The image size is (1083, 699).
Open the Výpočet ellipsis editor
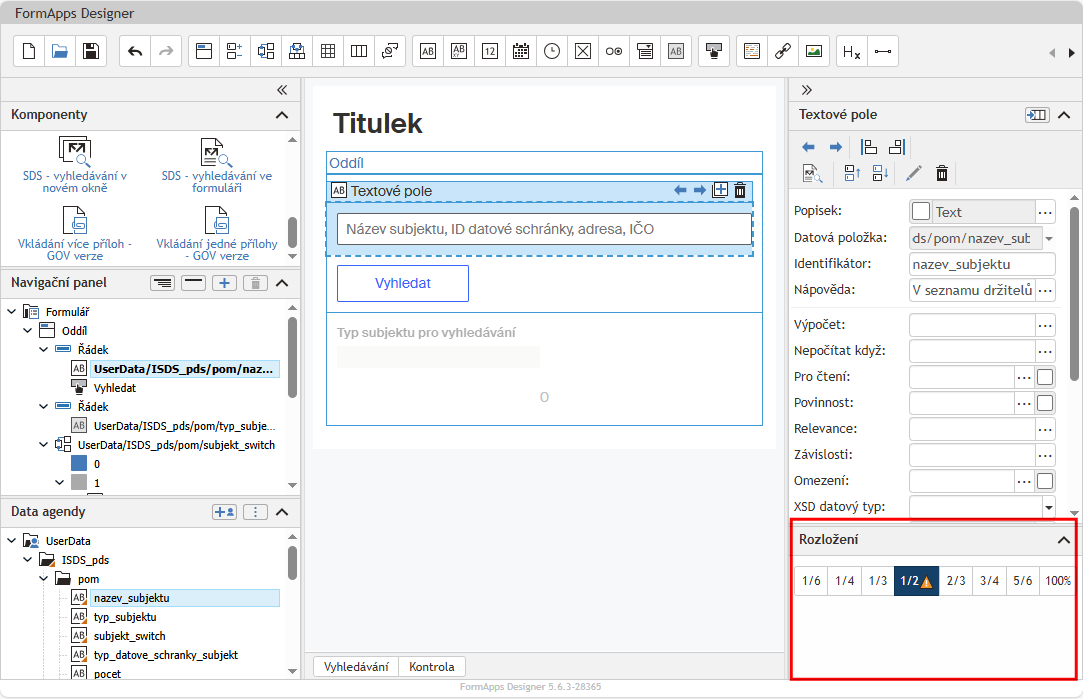pyautogui.click(x=1045, y=325)
